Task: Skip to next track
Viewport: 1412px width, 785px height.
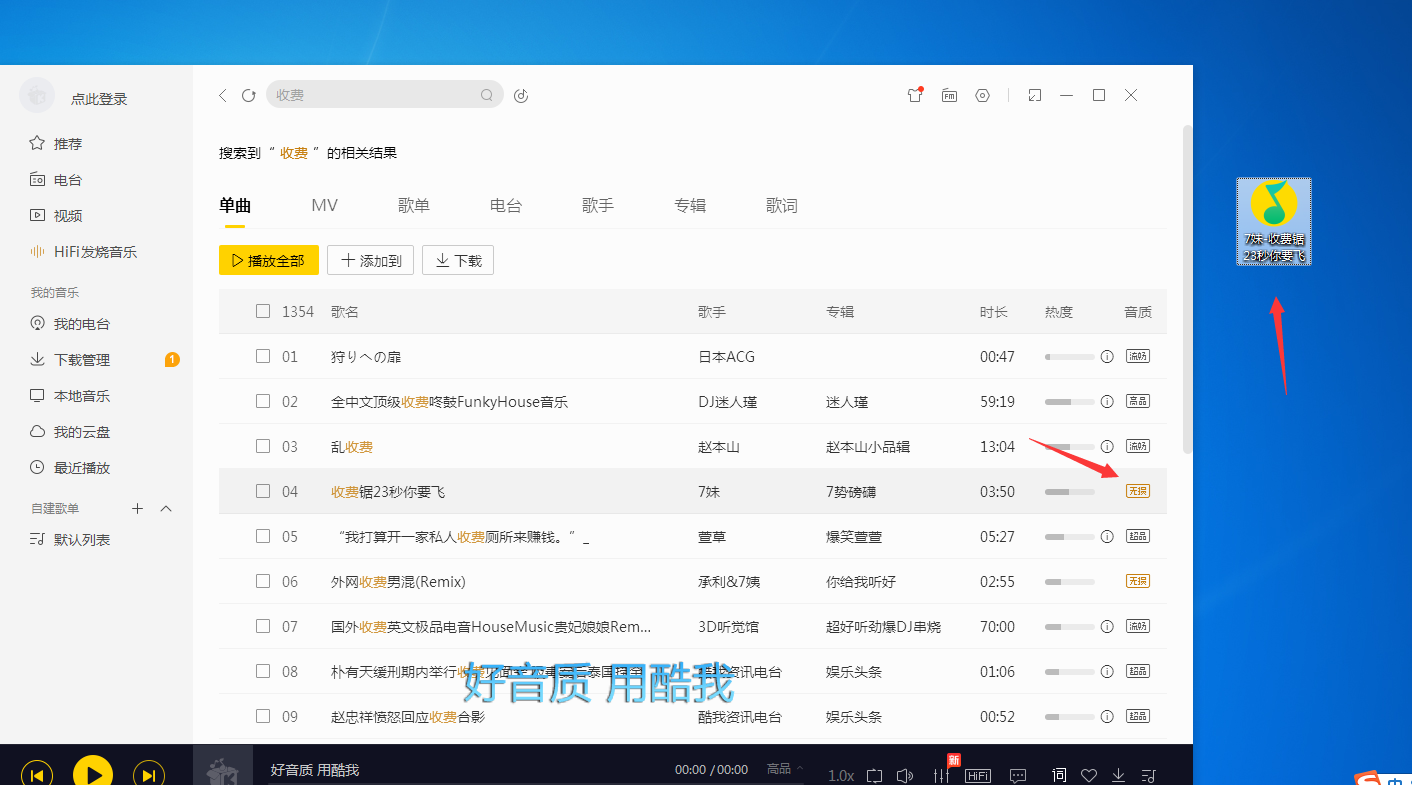Action: pyautogui.click(x=149, y=774)
